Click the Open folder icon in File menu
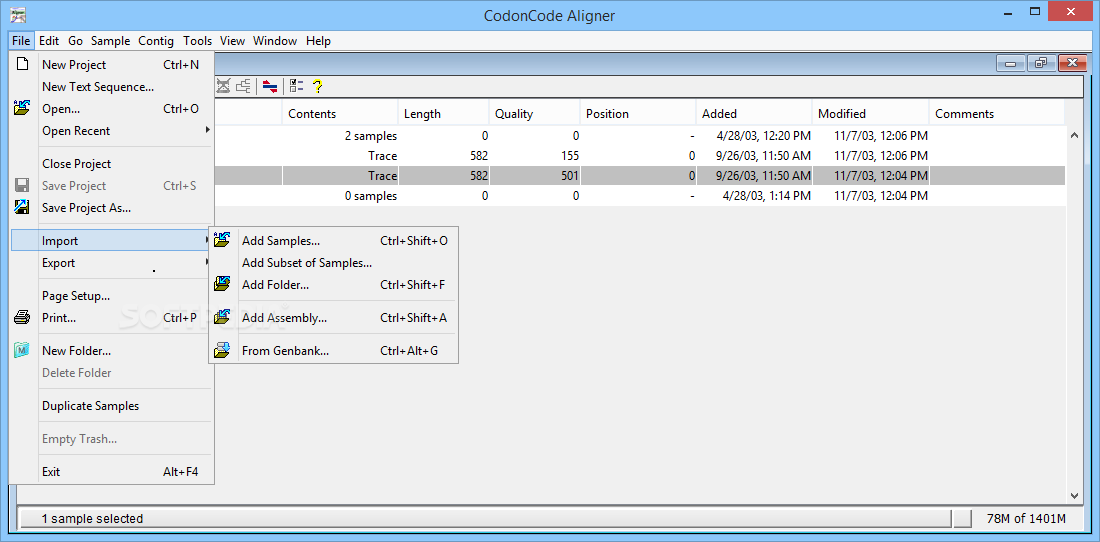The image size is (1100, 542). pos(22,109)
